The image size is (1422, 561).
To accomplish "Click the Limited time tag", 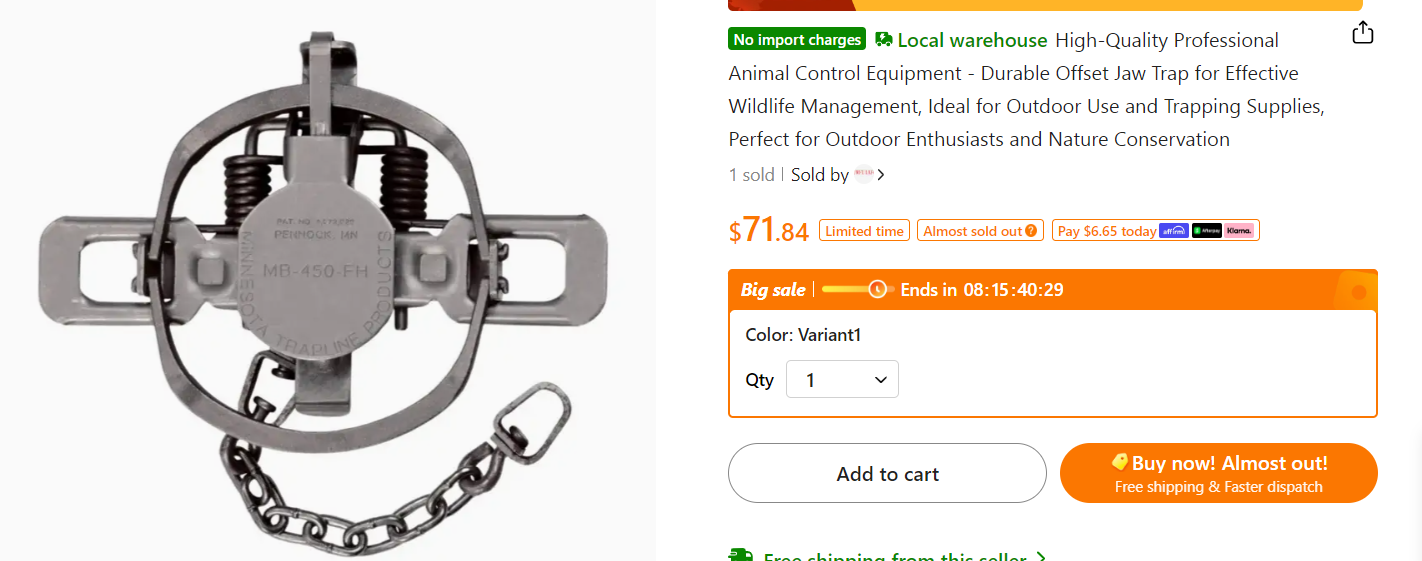I will pos(864,231).
